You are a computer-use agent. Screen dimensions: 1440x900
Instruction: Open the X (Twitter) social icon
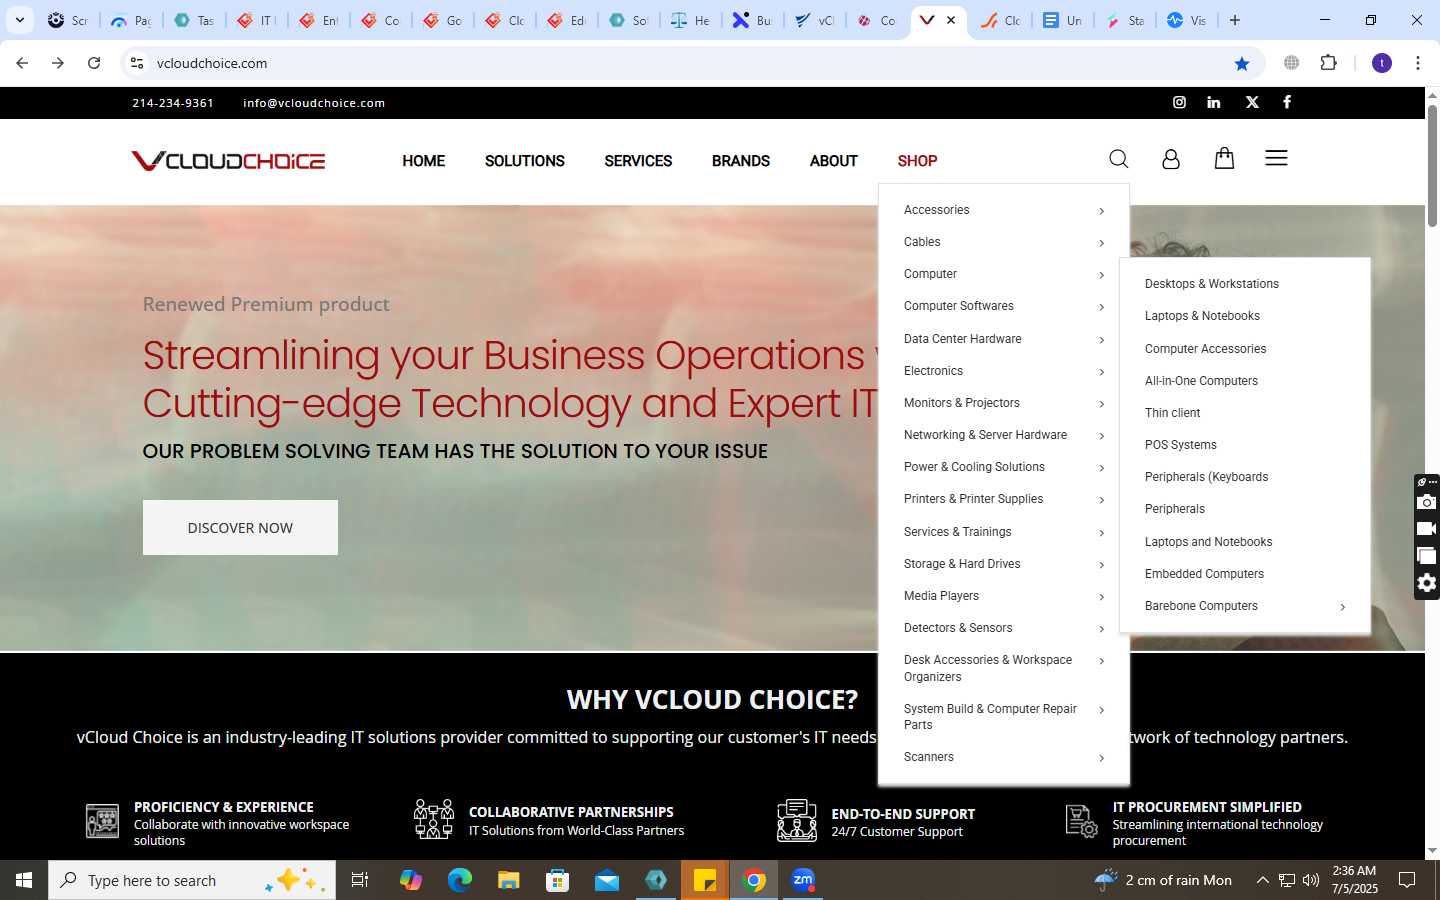(1252, 102)
